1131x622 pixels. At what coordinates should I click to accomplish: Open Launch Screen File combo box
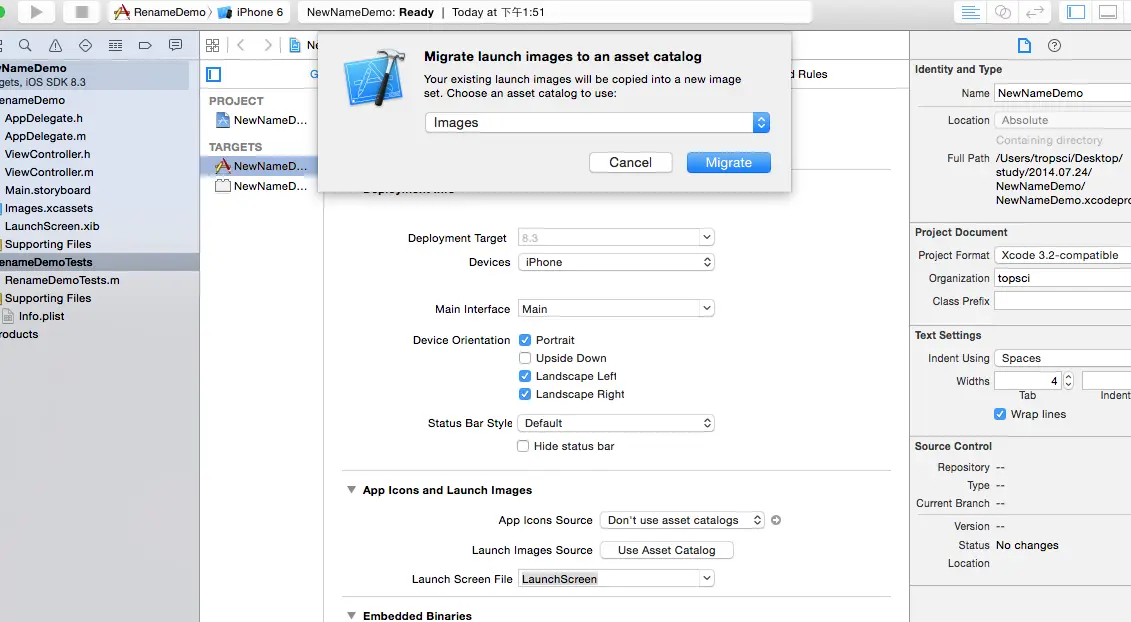(616, 579)
